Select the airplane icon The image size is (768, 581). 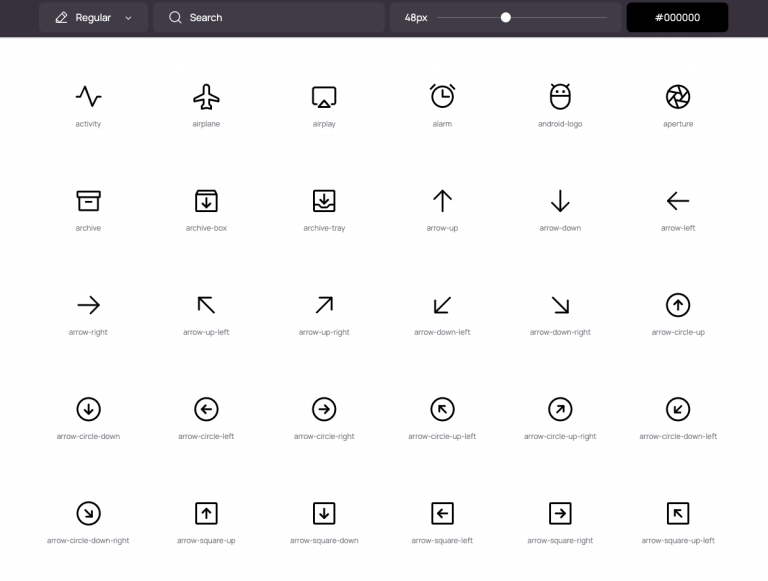[206, 97]
